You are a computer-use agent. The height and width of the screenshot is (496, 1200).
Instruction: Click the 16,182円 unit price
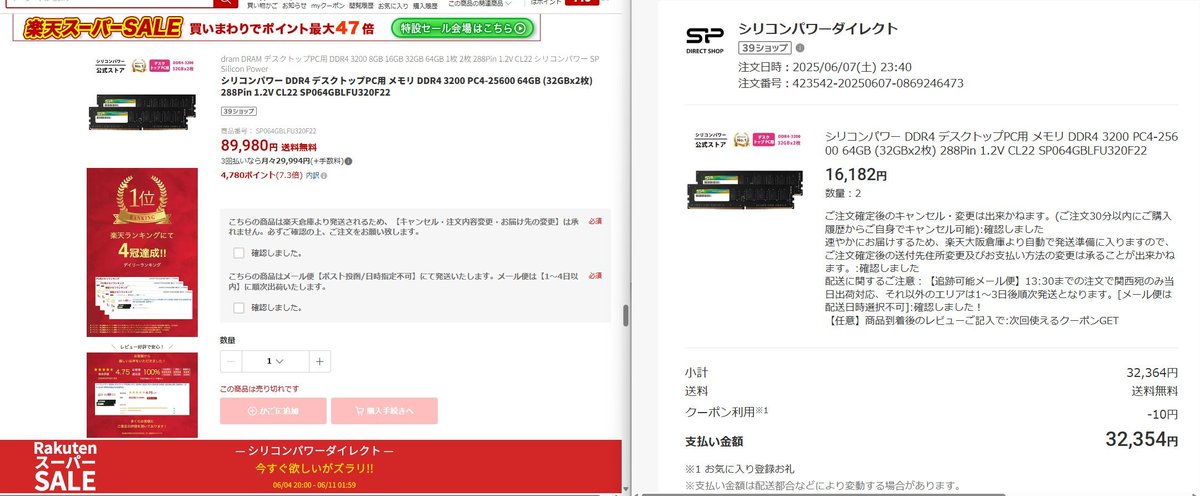(x=856, y=175)
